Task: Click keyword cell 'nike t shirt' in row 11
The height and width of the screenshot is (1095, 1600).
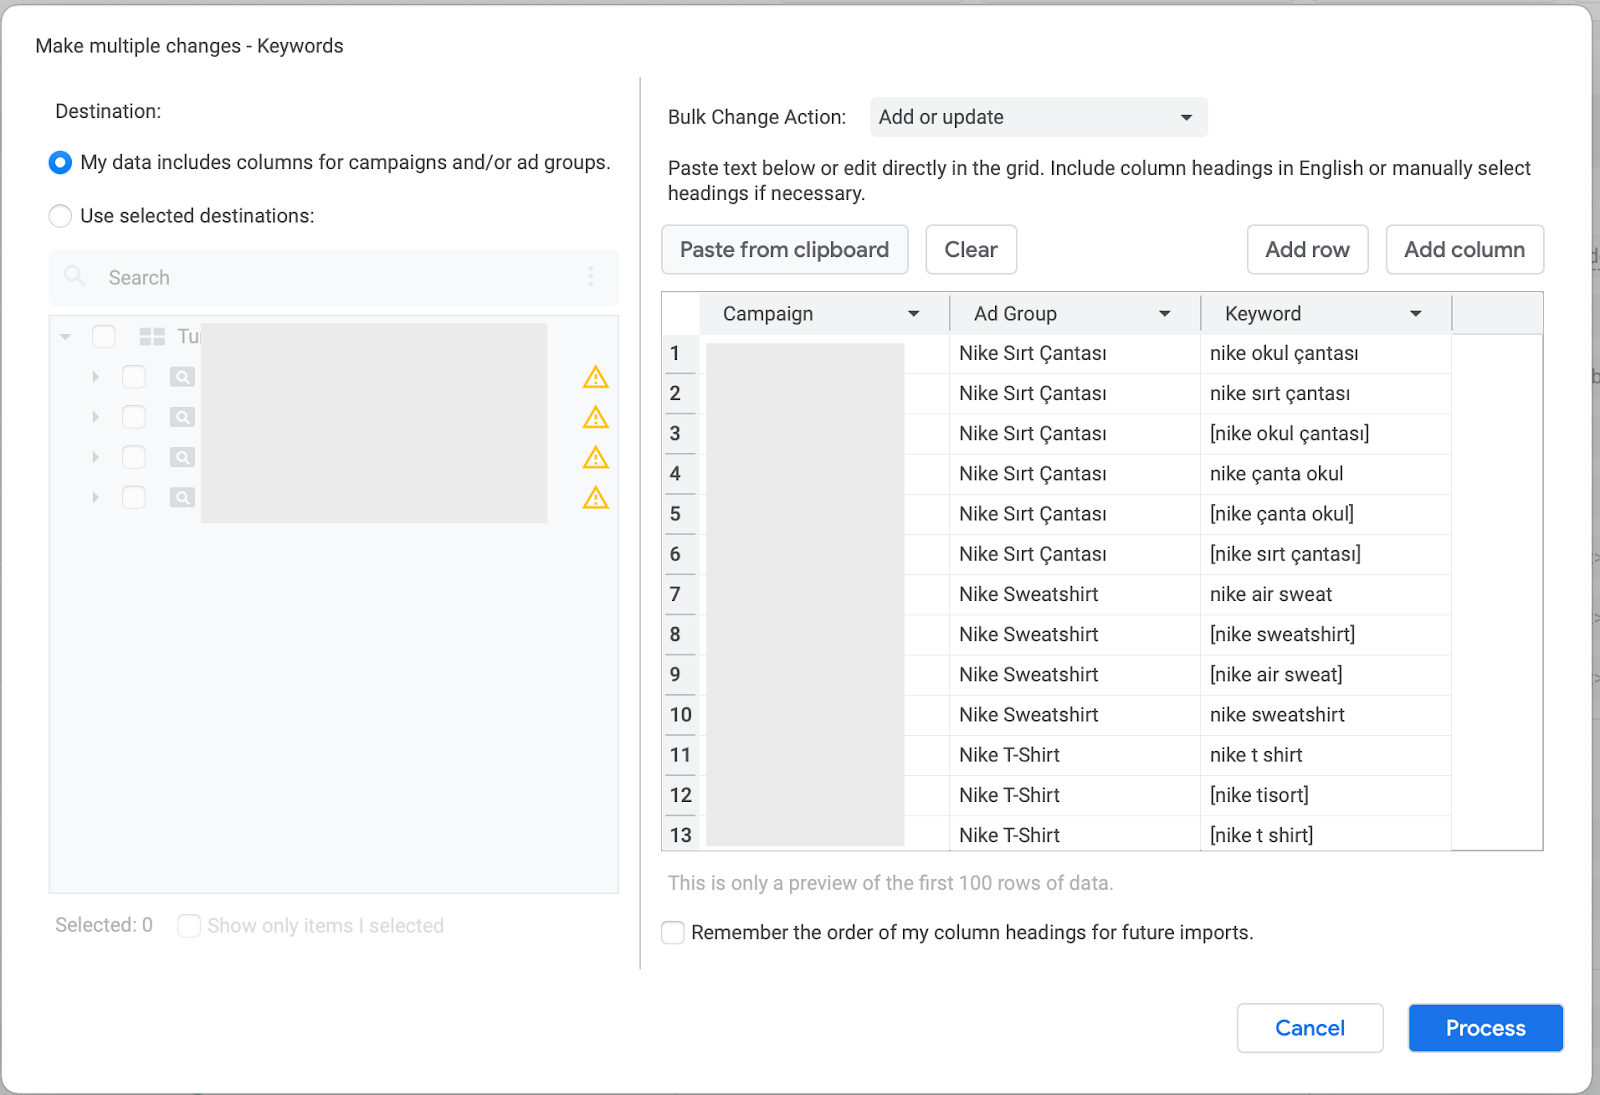Action: (x=1325, y=755)
